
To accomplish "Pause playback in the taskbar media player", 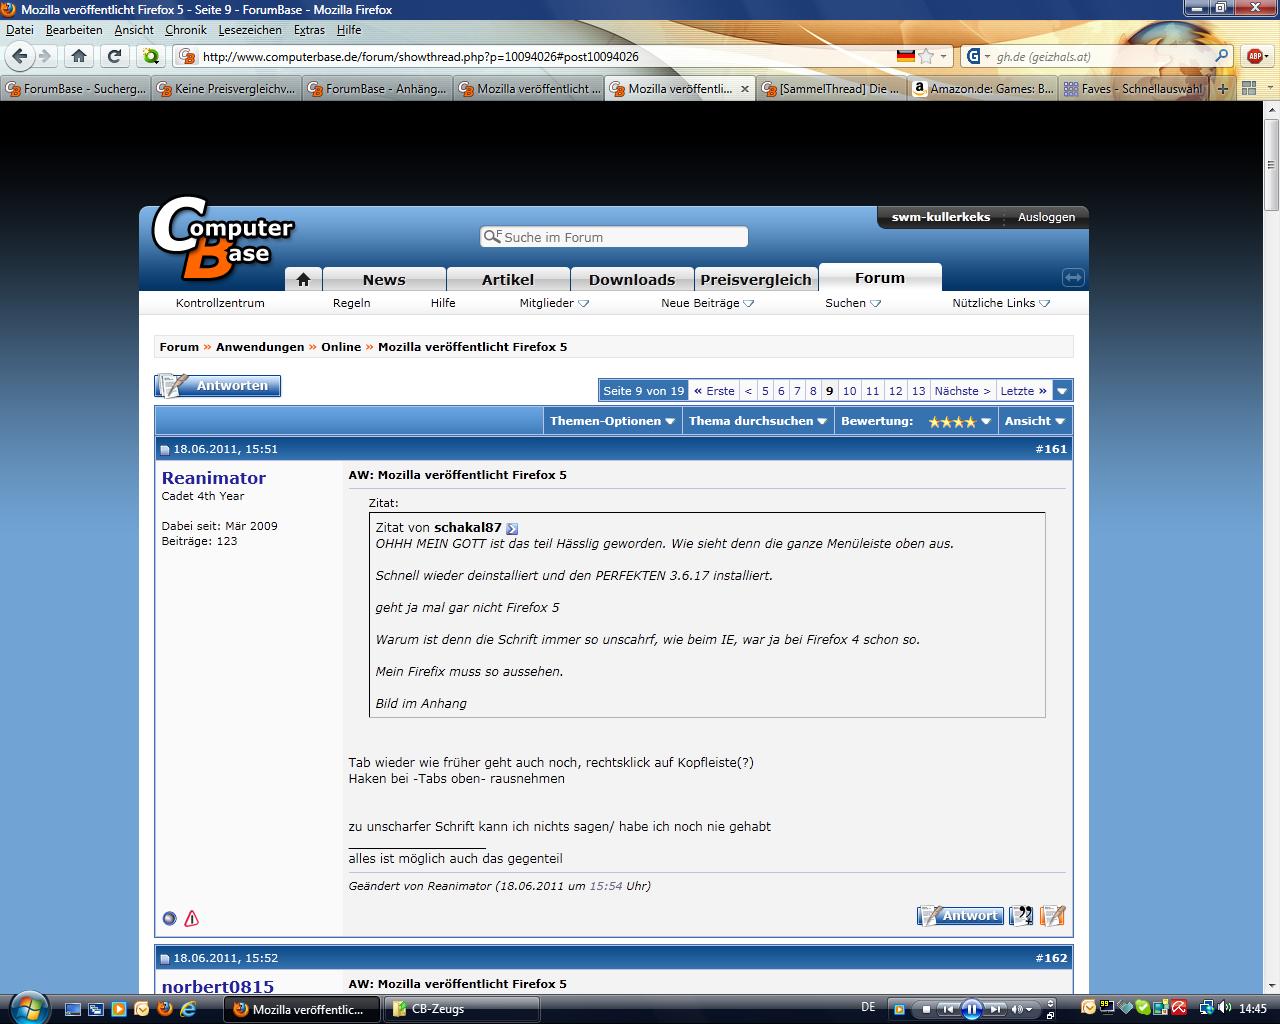I will coord(971,1009).
